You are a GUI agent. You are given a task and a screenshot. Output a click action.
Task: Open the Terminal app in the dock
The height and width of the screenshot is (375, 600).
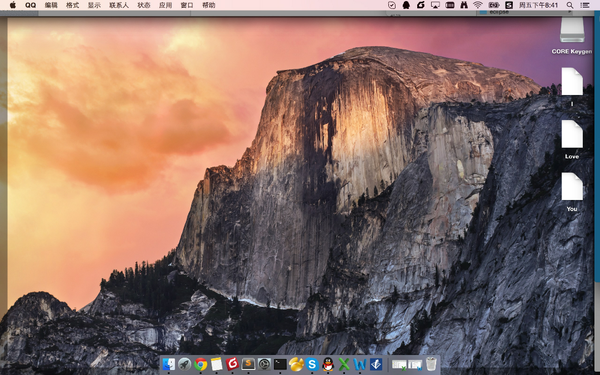click(x=280, y=364)
